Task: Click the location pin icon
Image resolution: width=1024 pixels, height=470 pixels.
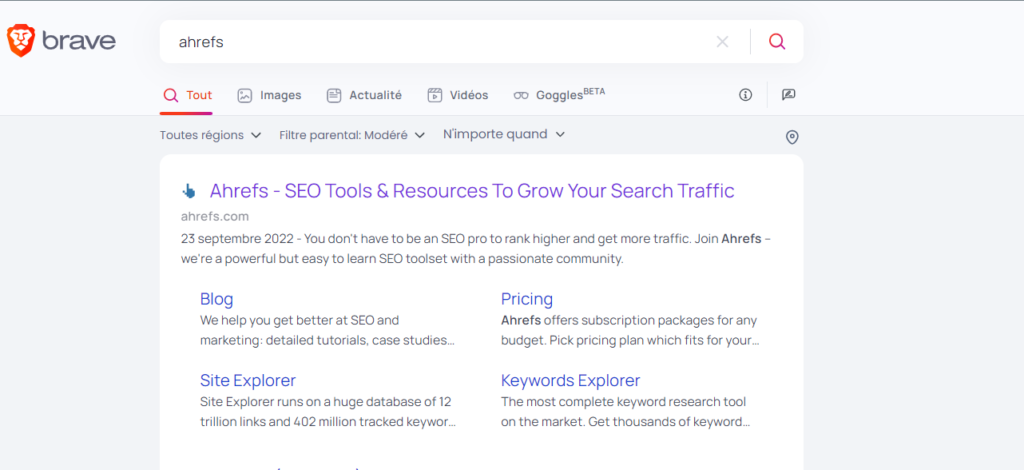Action: 792,137
